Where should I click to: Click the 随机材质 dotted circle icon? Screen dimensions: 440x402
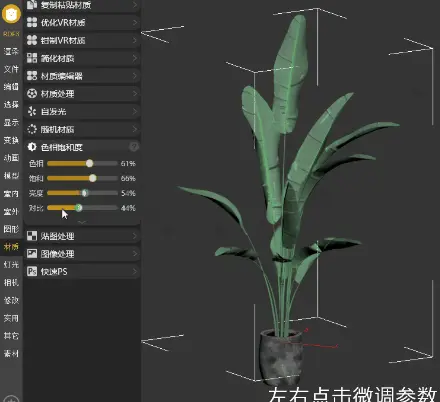[32, 129]
